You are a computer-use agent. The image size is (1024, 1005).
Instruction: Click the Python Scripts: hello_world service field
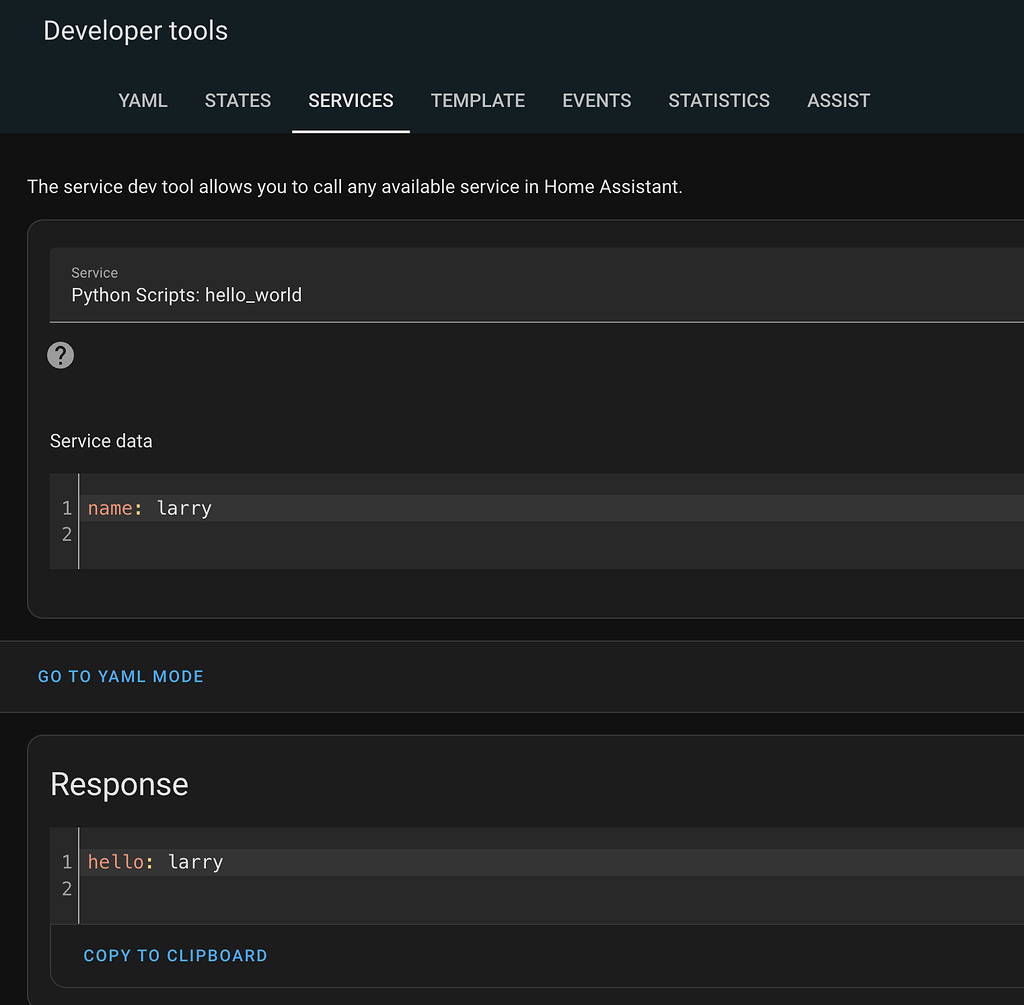[186, 295]
